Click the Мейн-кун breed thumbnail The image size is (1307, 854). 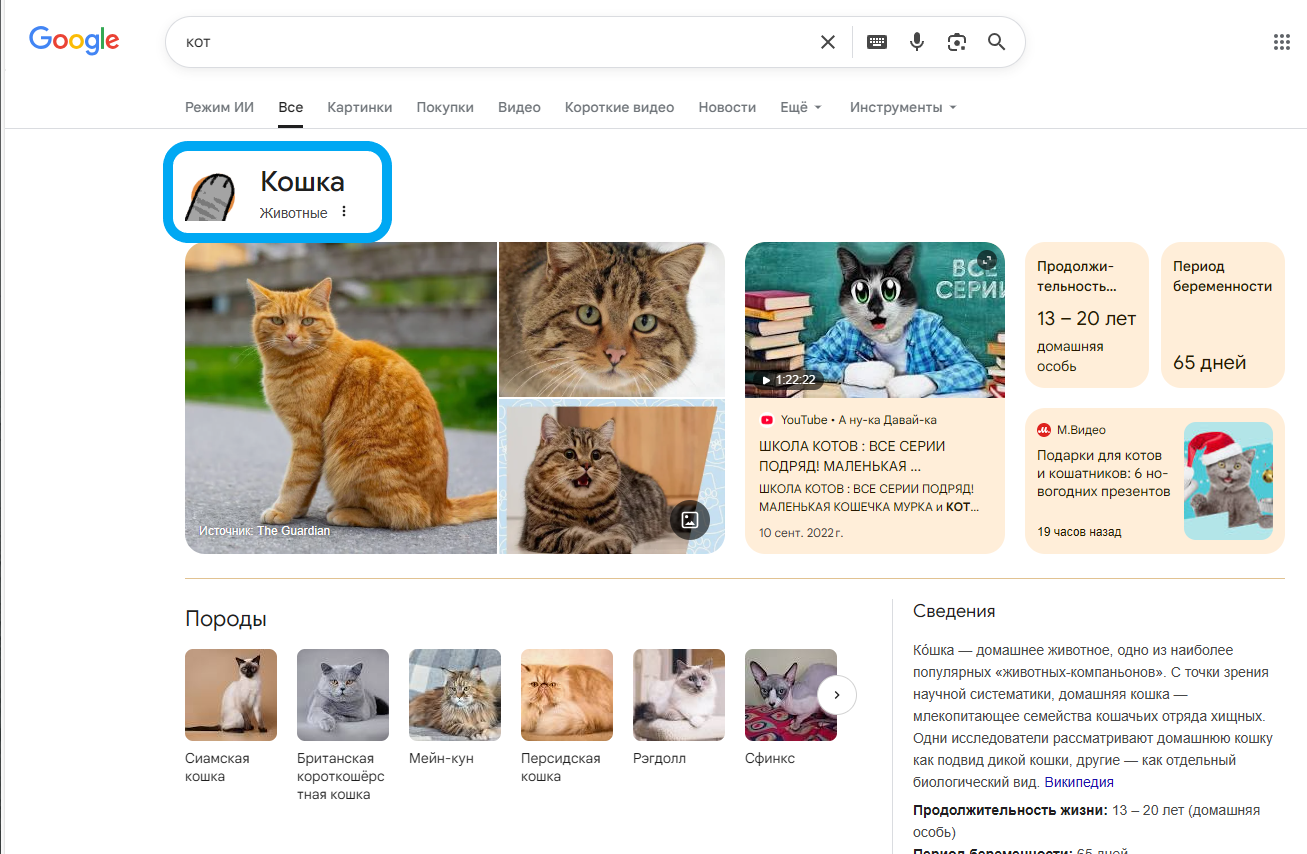click(x=455, y=694)
